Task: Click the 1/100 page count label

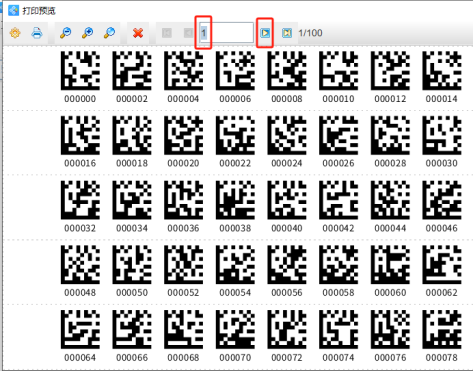Action: coord(310,33)
